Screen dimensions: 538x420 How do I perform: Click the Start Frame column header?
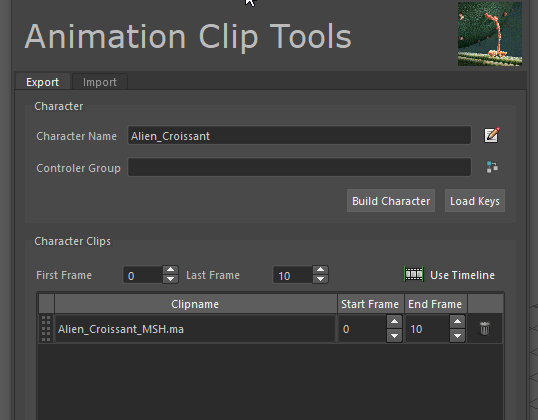(370, 304)
